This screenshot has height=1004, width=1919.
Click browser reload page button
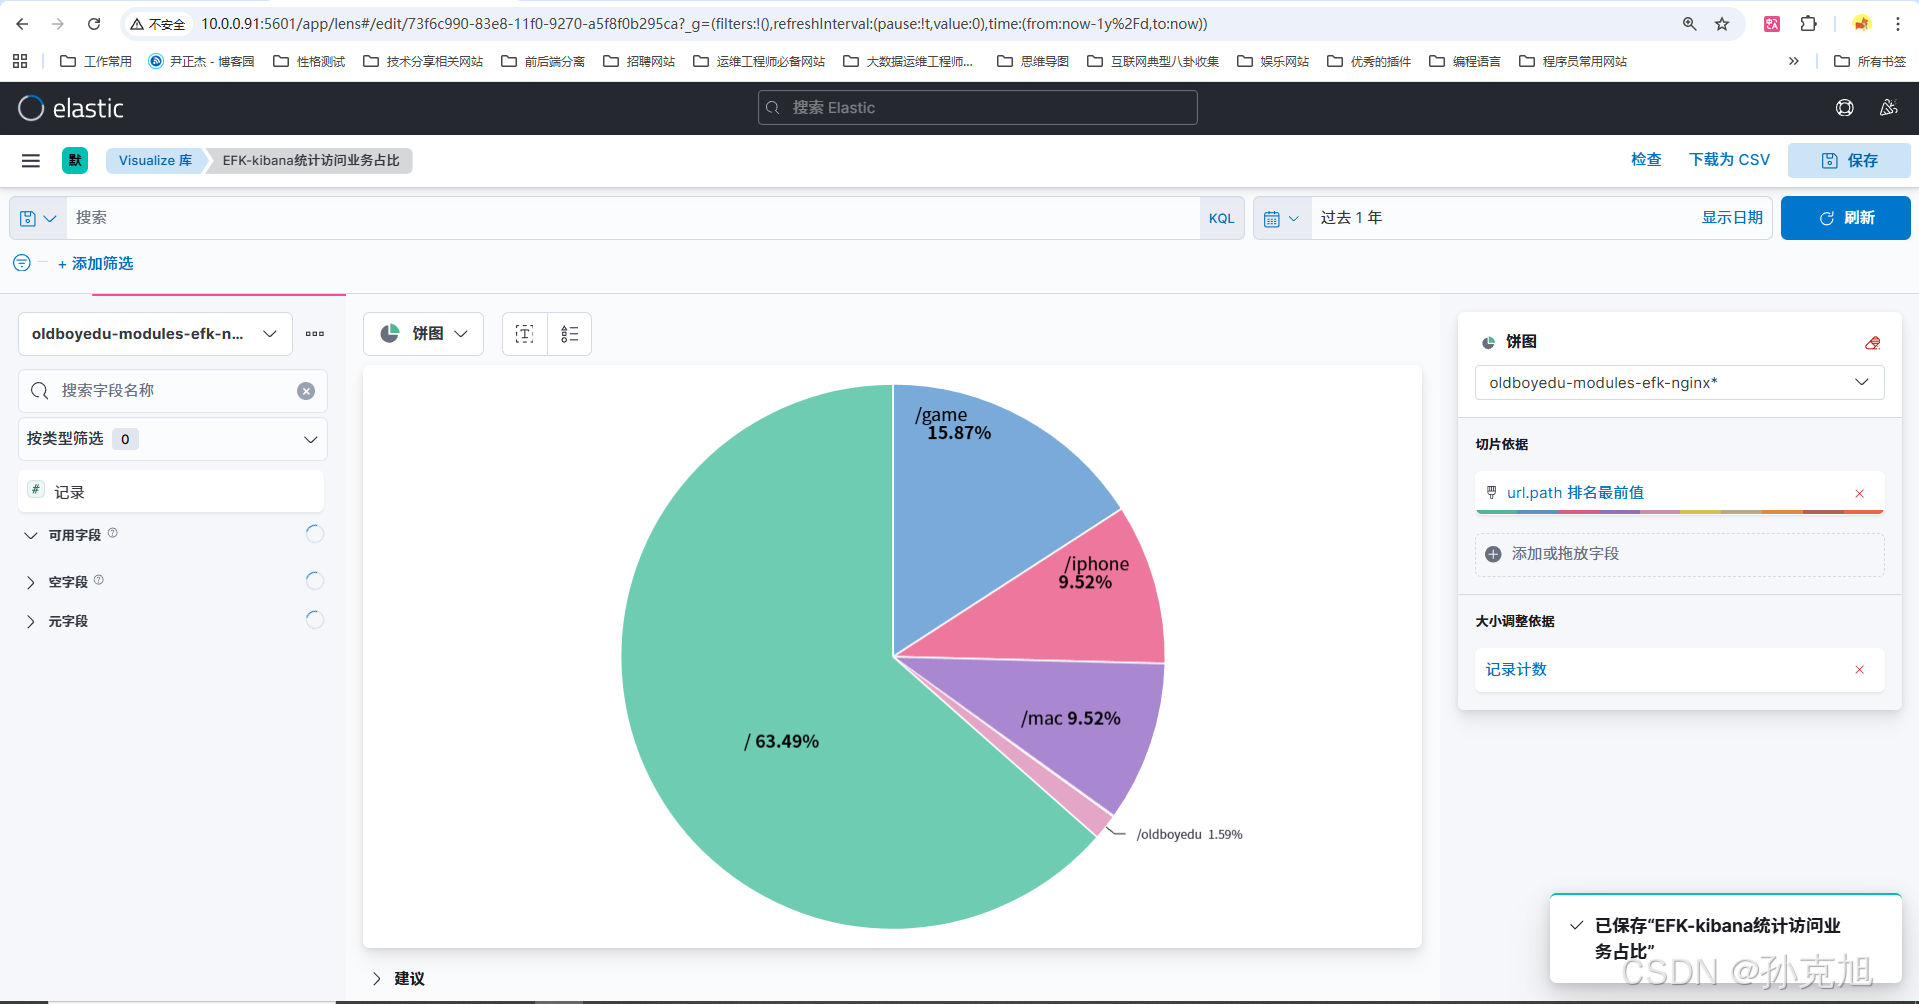(x=94, y=24)
